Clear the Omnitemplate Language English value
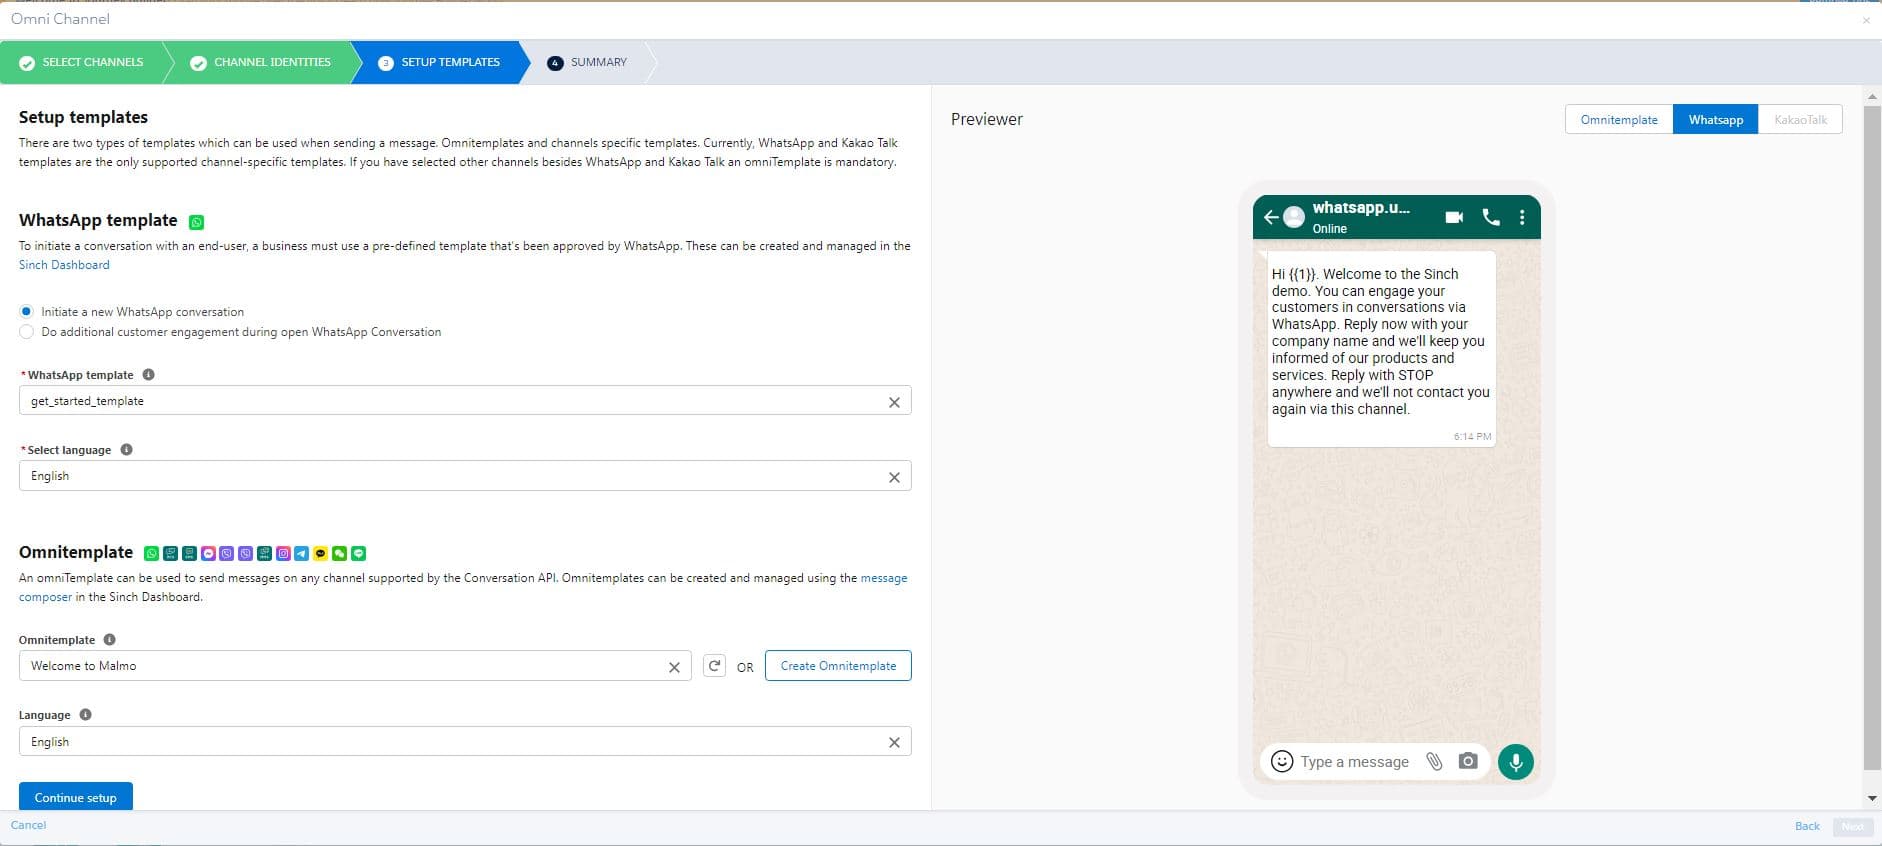 [894, 742]
